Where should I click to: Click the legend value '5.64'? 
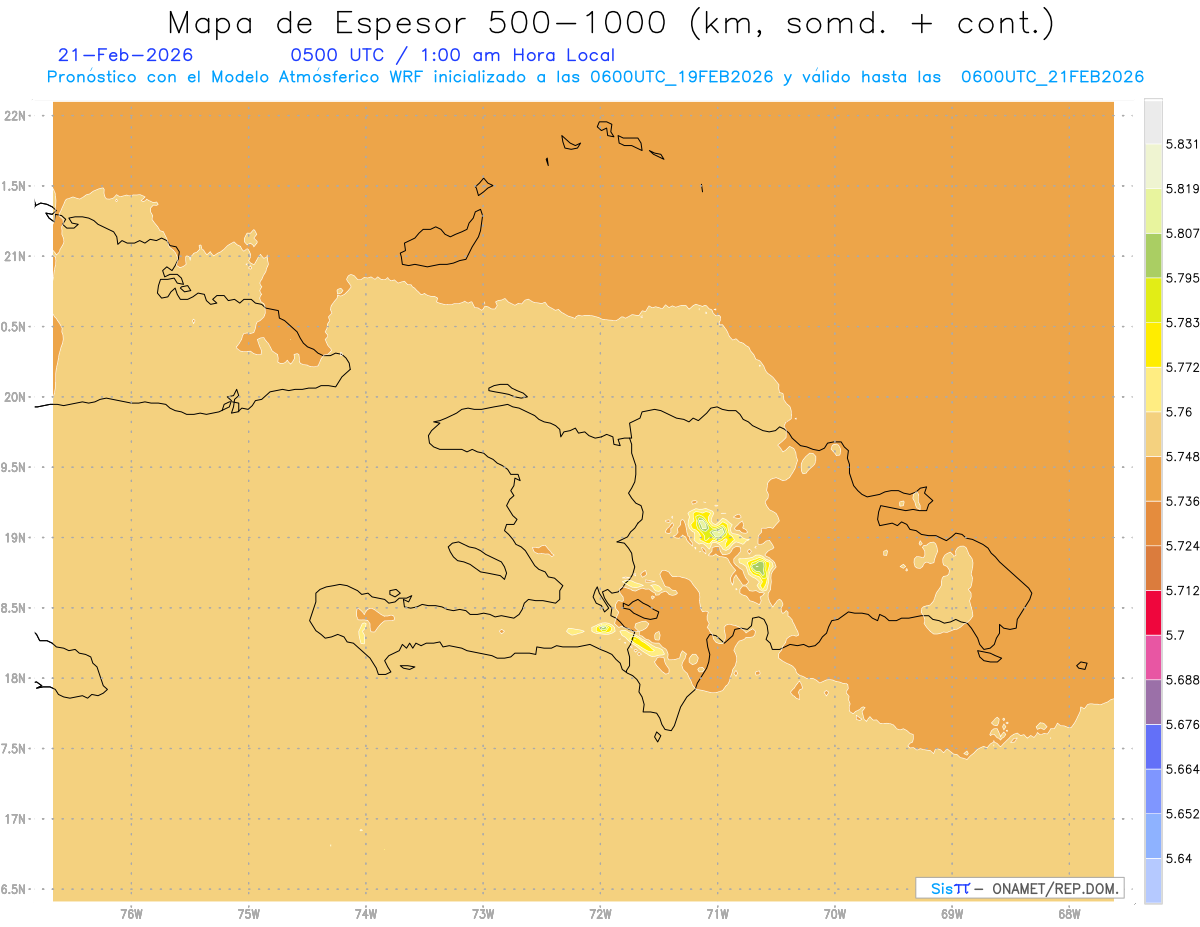1178,858
